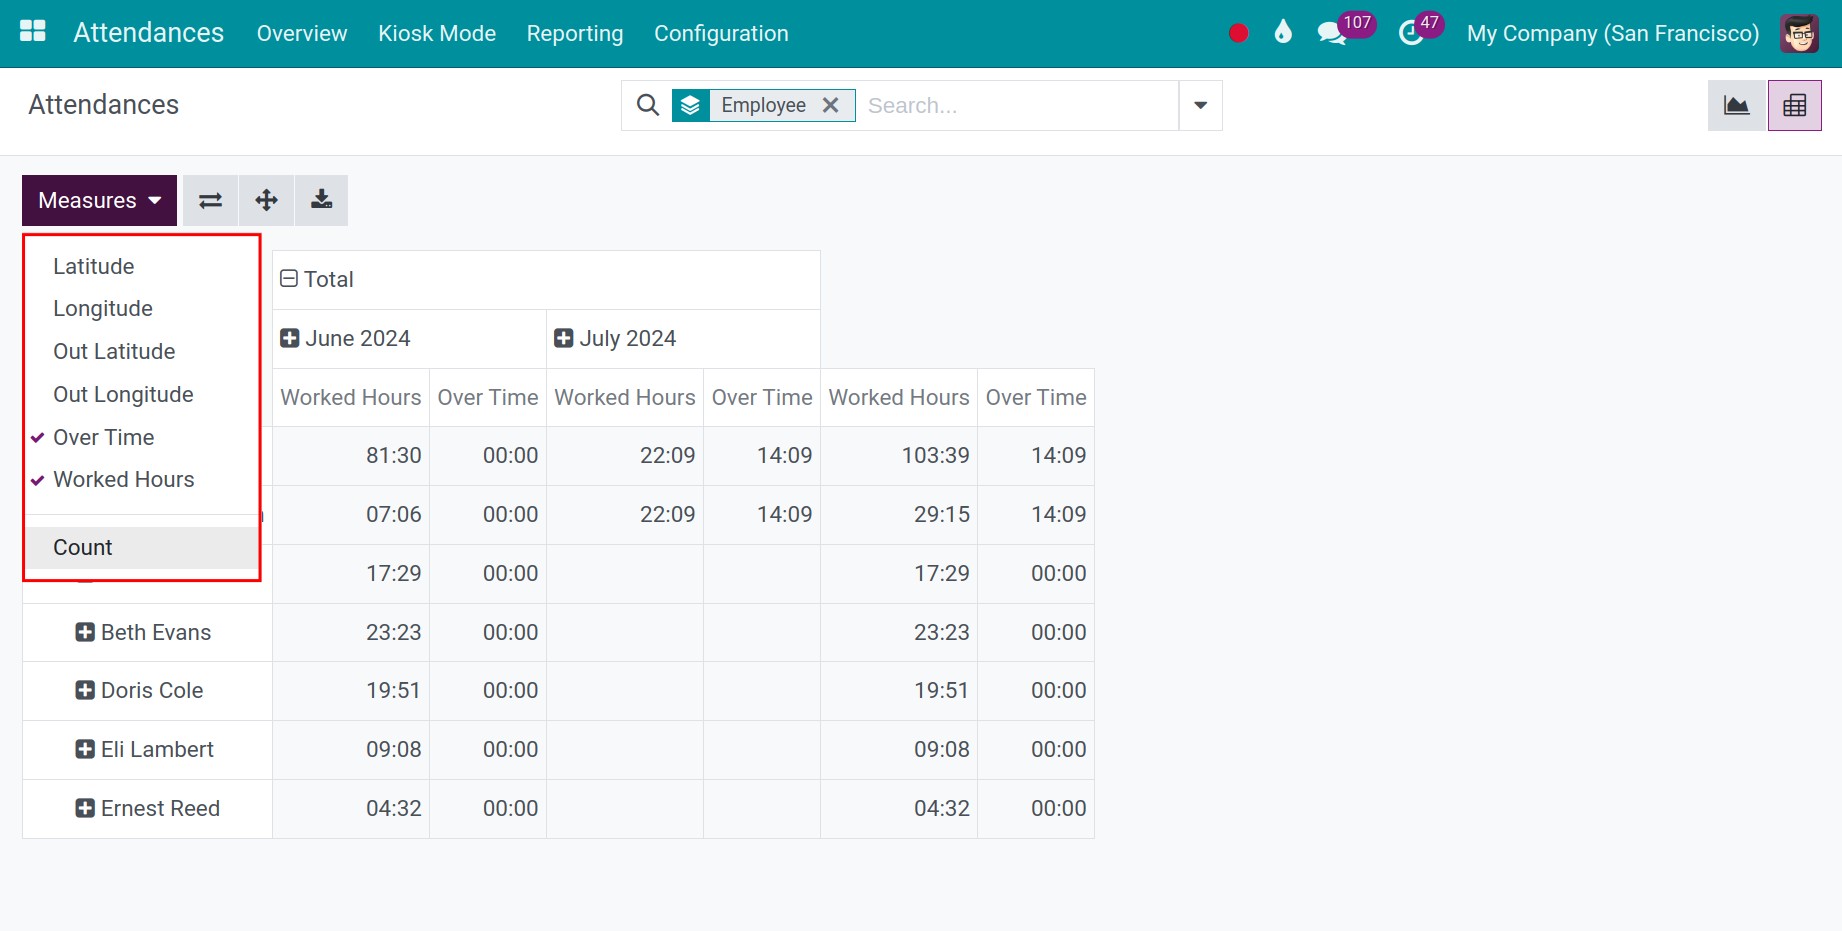Flip the pivot axis

pos(210,200)
